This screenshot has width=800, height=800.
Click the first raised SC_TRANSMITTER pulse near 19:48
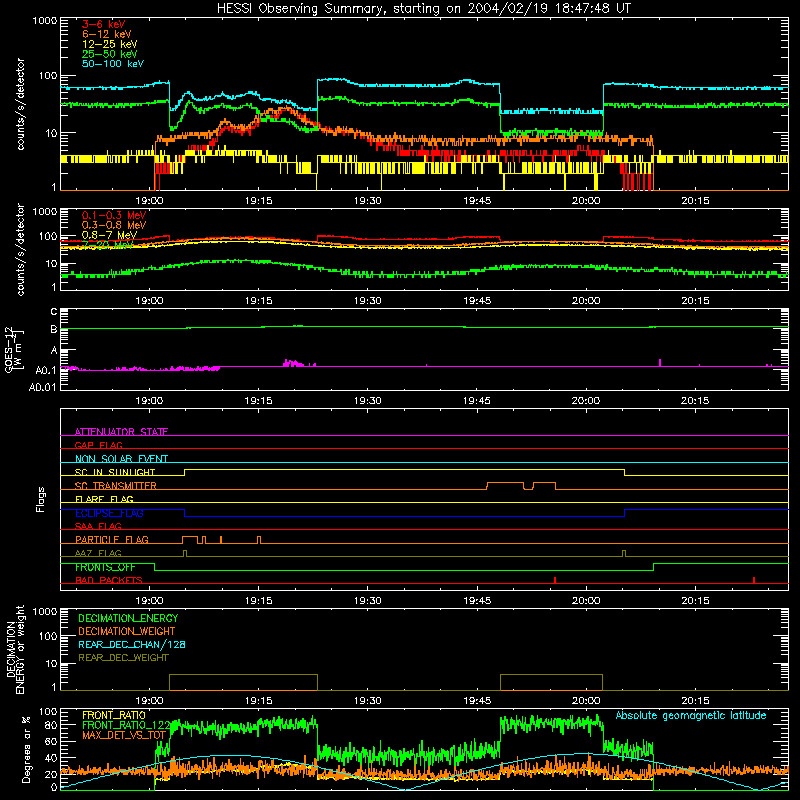coord(505,485)
